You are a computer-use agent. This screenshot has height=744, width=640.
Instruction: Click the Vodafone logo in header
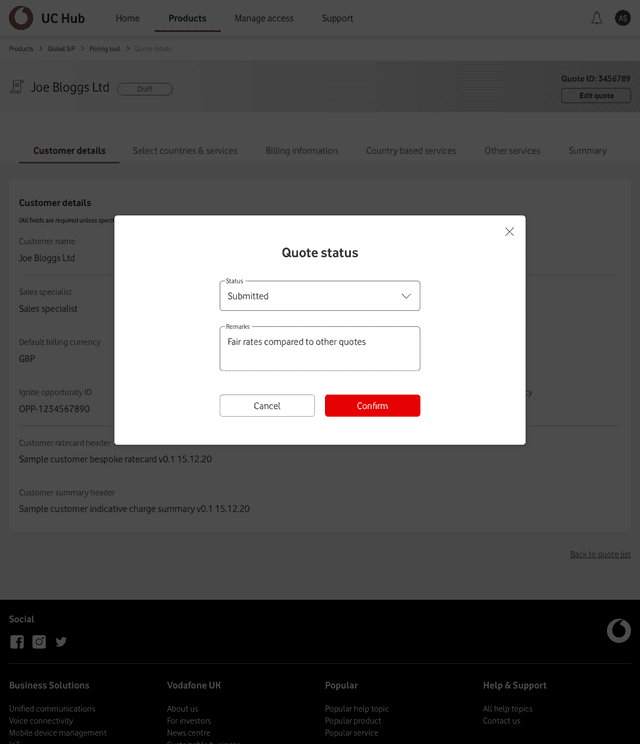pyautogui.click(x=21, y=18)
